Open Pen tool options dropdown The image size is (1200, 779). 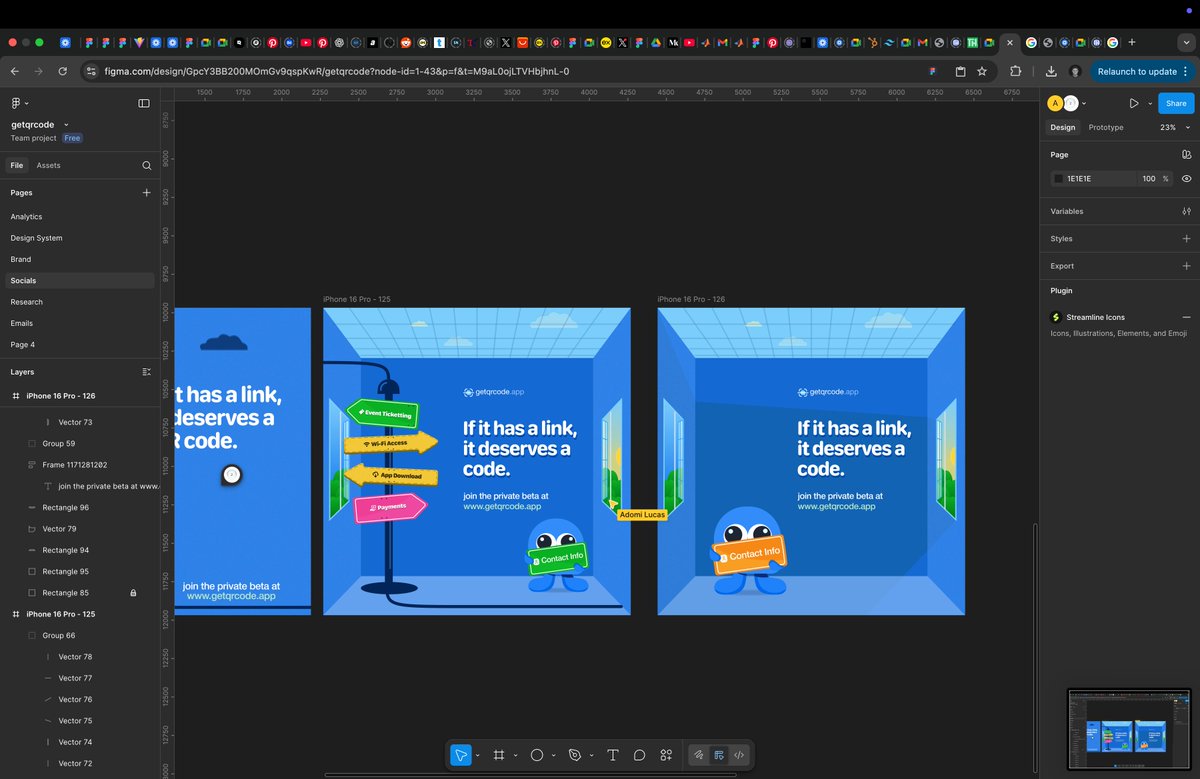592,756
